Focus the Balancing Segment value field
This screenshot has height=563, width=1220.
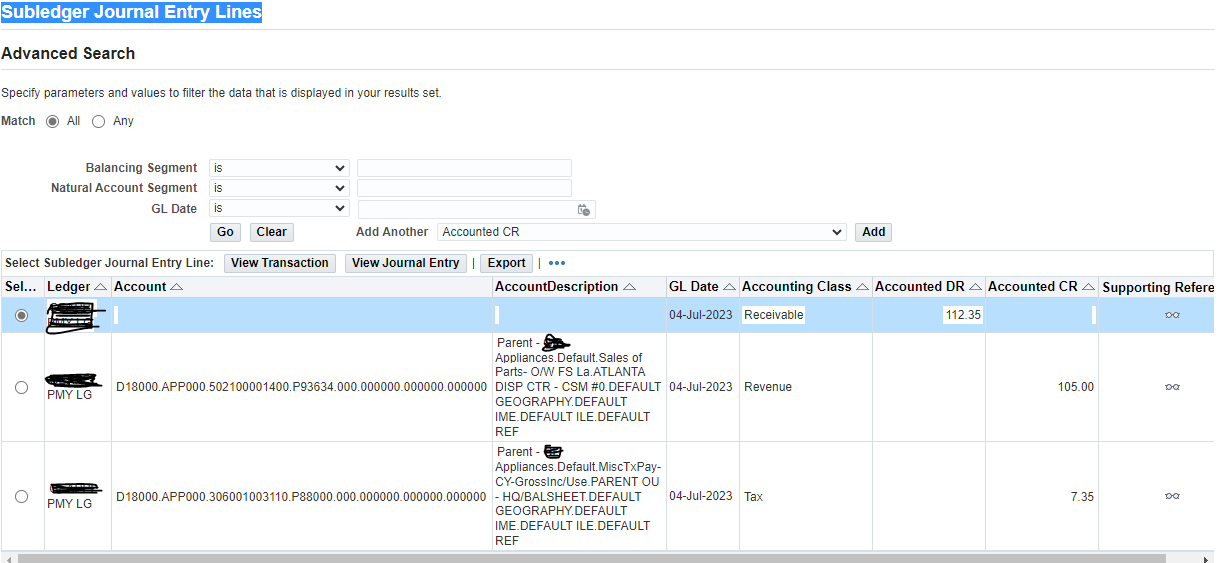click(464, 168)
